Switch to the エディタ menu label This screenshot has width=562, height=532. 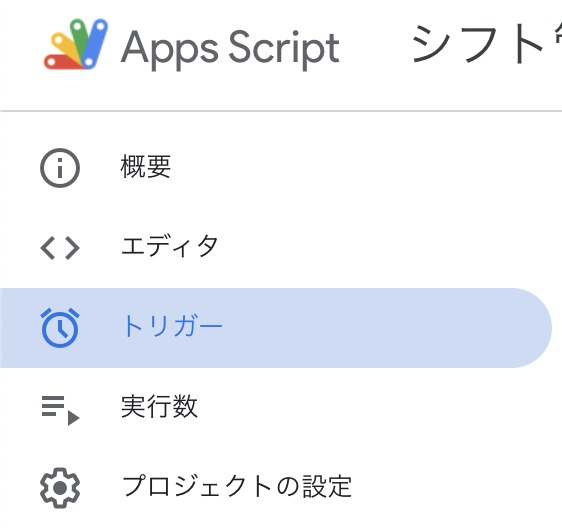170,246
